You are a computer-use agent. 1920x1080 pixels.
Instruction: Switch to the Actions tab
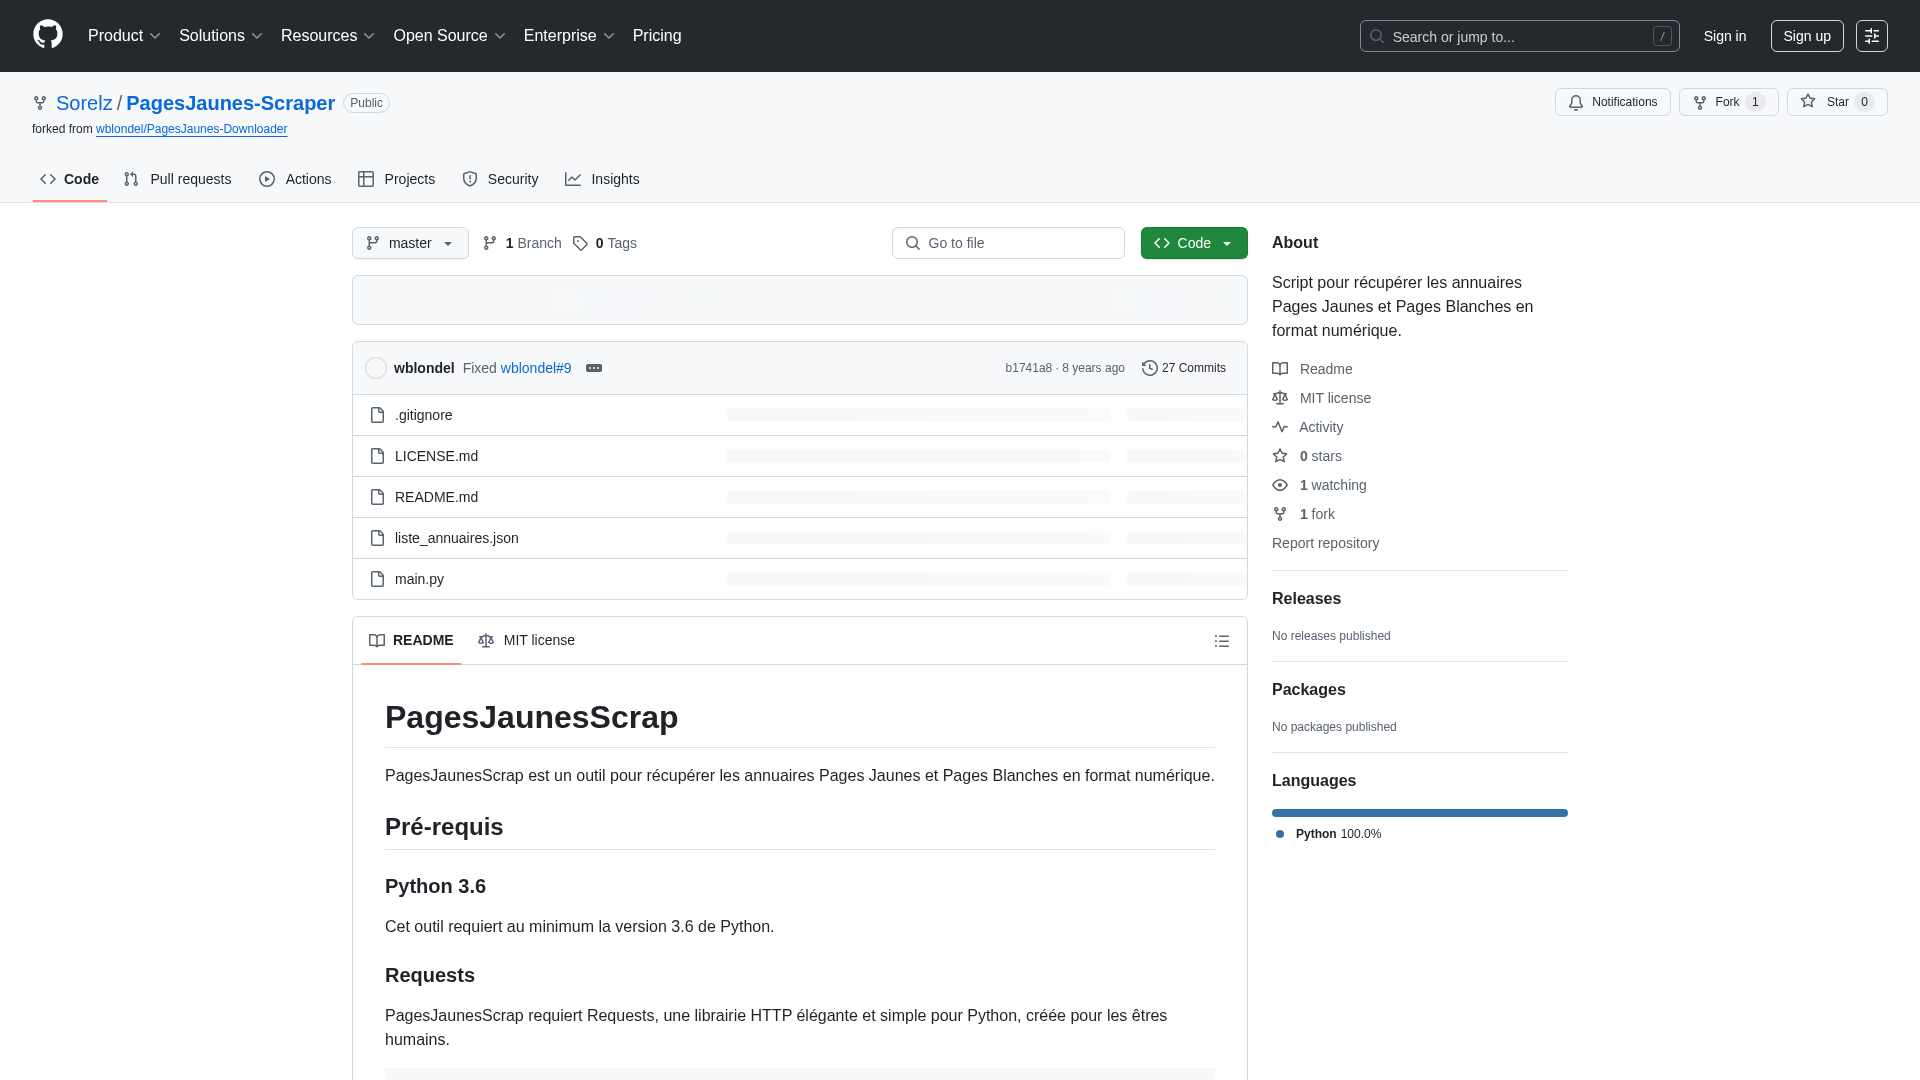pyautogui.click(x=295, y=179)
